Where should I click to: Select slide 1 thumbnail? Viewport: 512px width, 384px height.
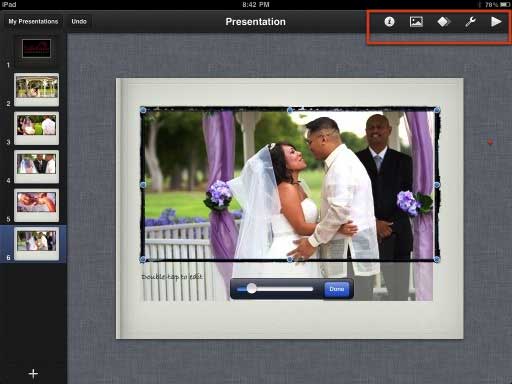pos(36,48)
